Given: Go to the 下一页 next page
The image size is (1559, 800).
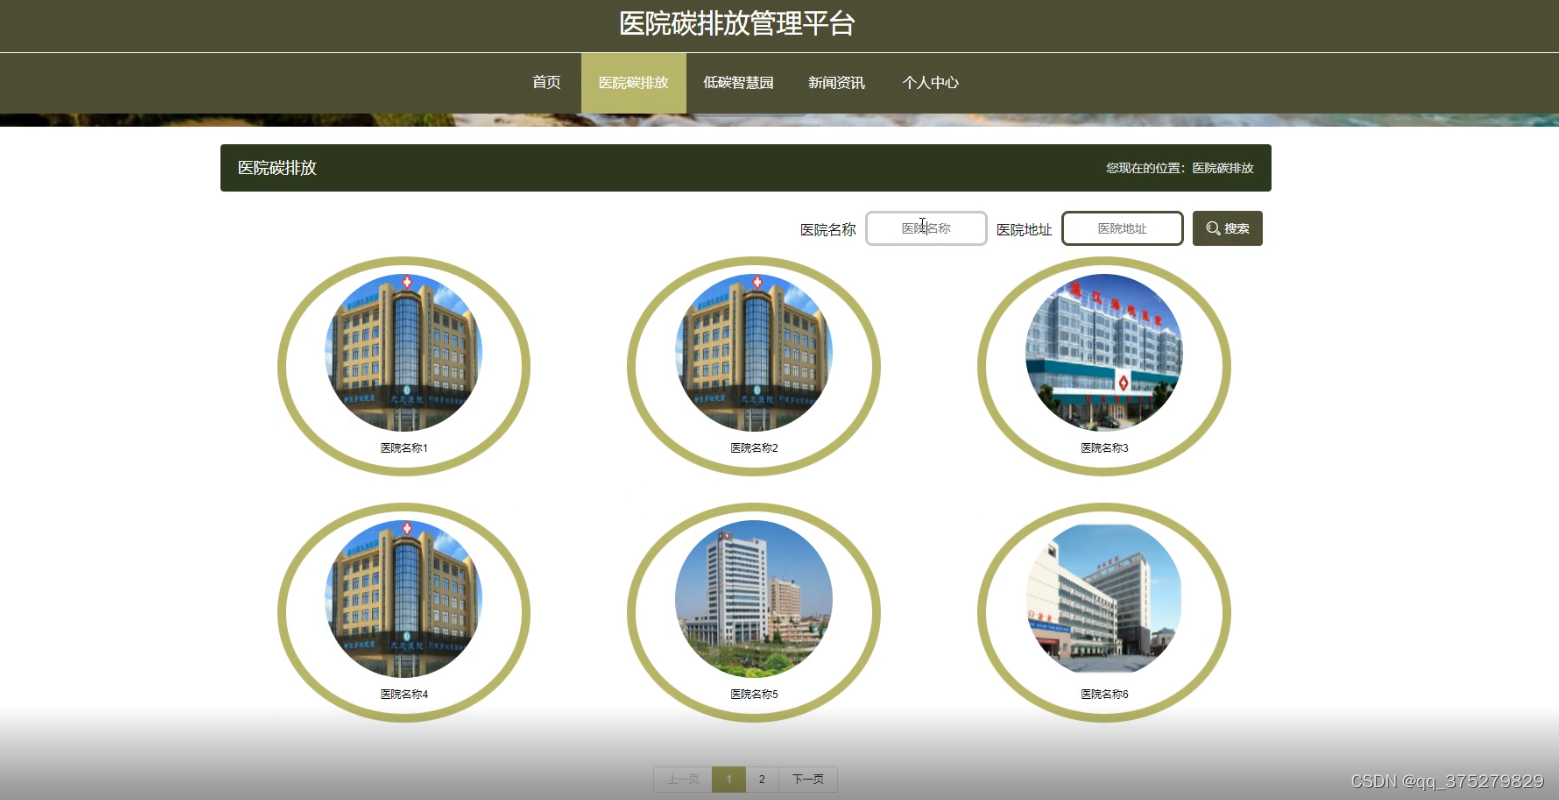Looking at the screenshot, I should 807,779.
